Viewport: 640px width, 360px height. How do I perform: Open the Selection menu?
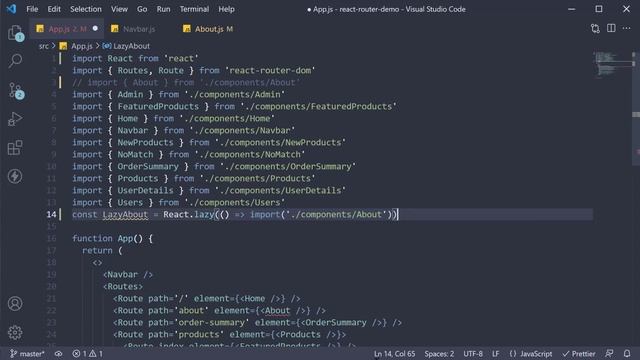[86, 9]
